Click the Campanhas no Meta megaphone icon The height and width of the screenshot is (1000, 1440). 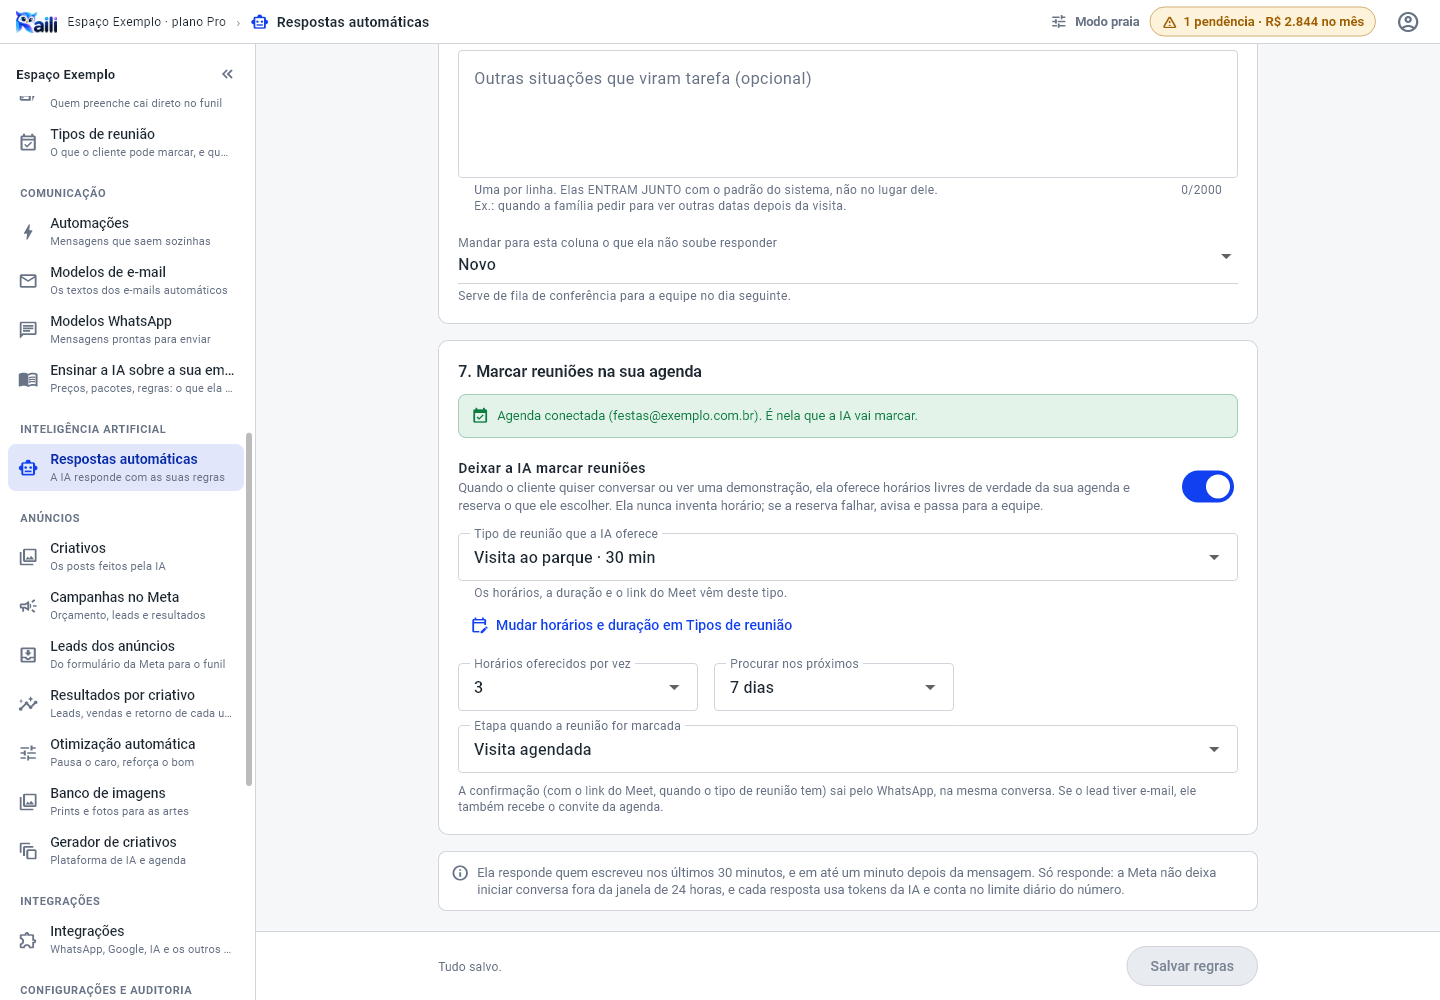click(28, 606)
